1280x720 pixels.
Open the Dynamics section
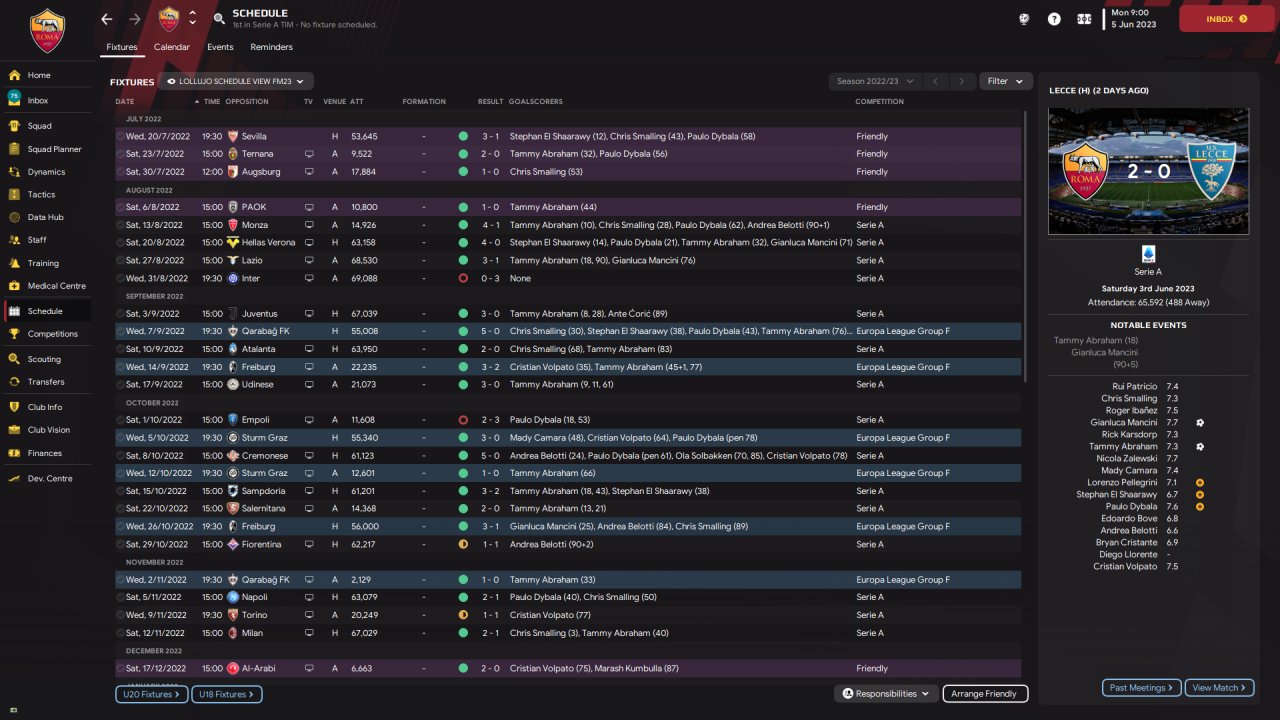tap(46, 172)
